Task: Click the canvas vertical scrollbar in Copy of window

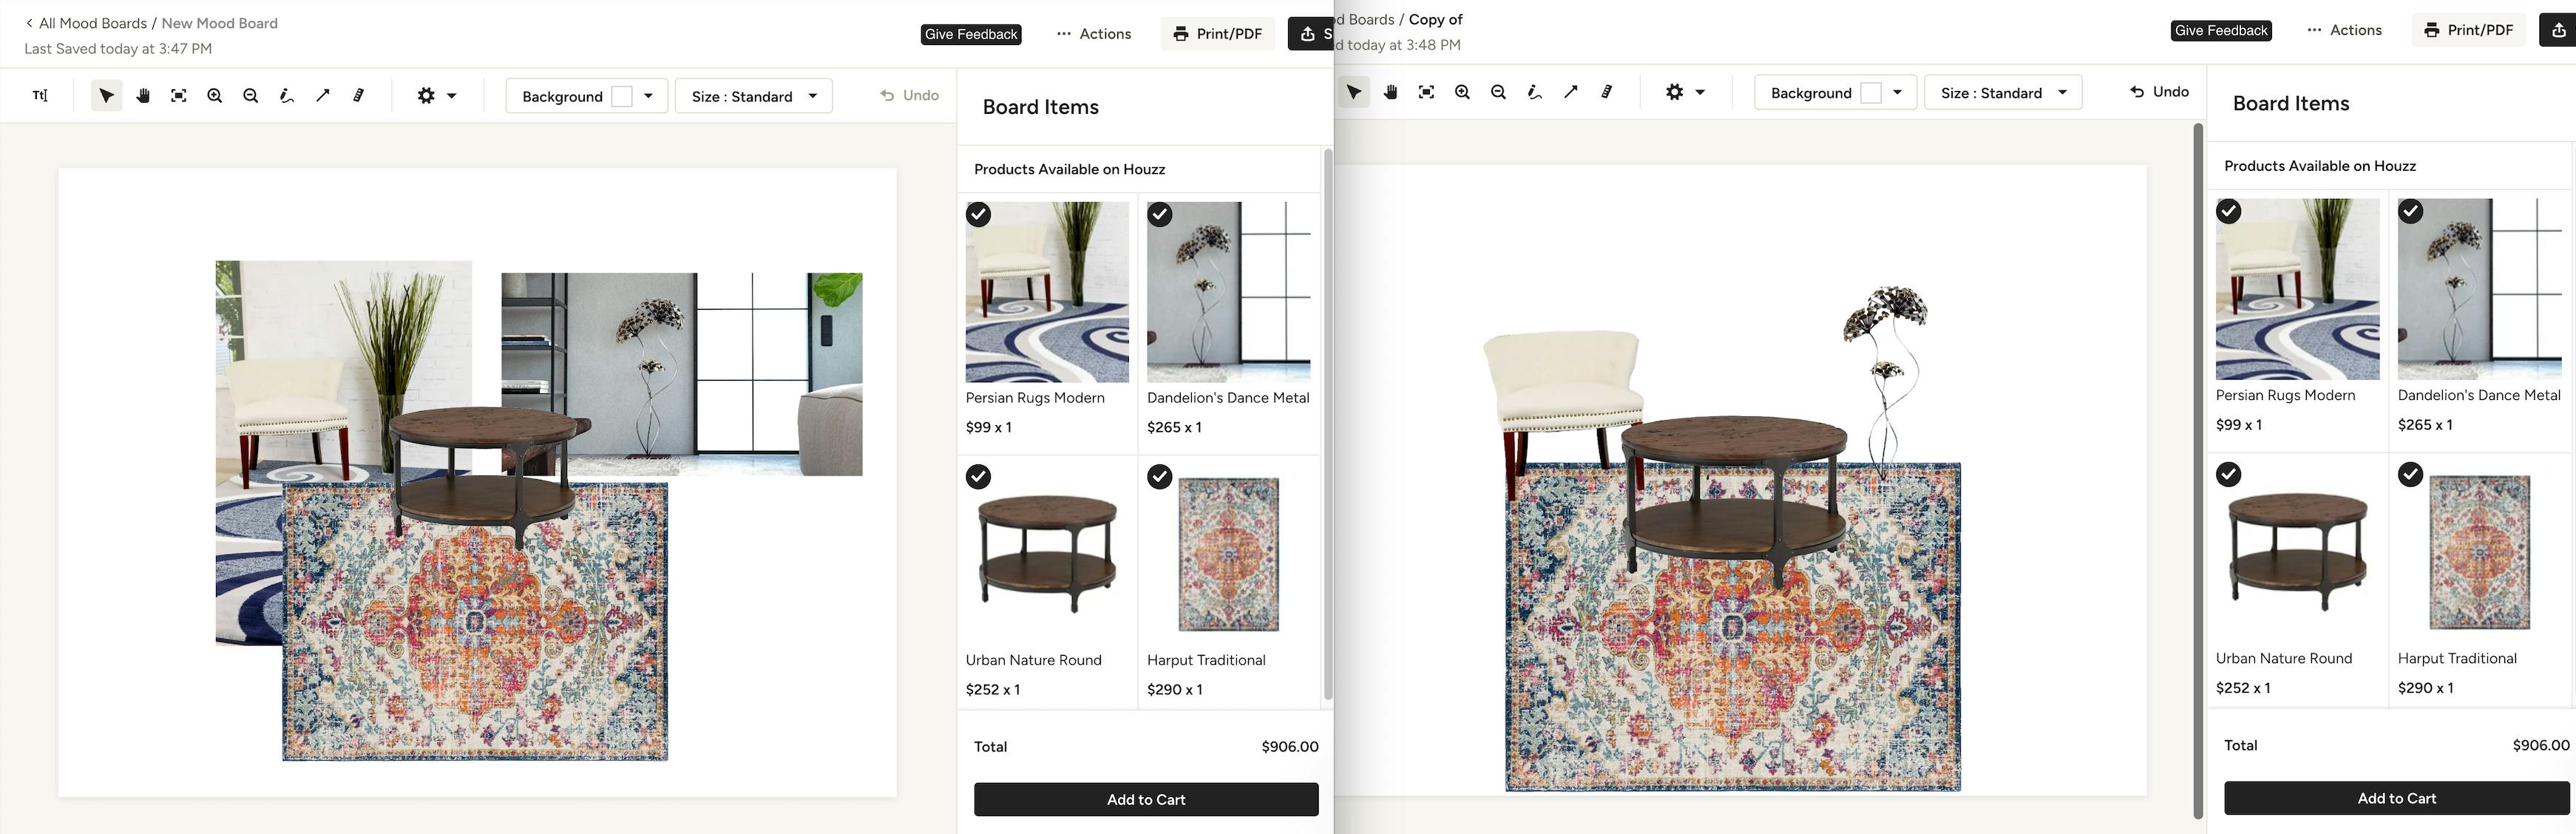Action: pos(2198,470)
